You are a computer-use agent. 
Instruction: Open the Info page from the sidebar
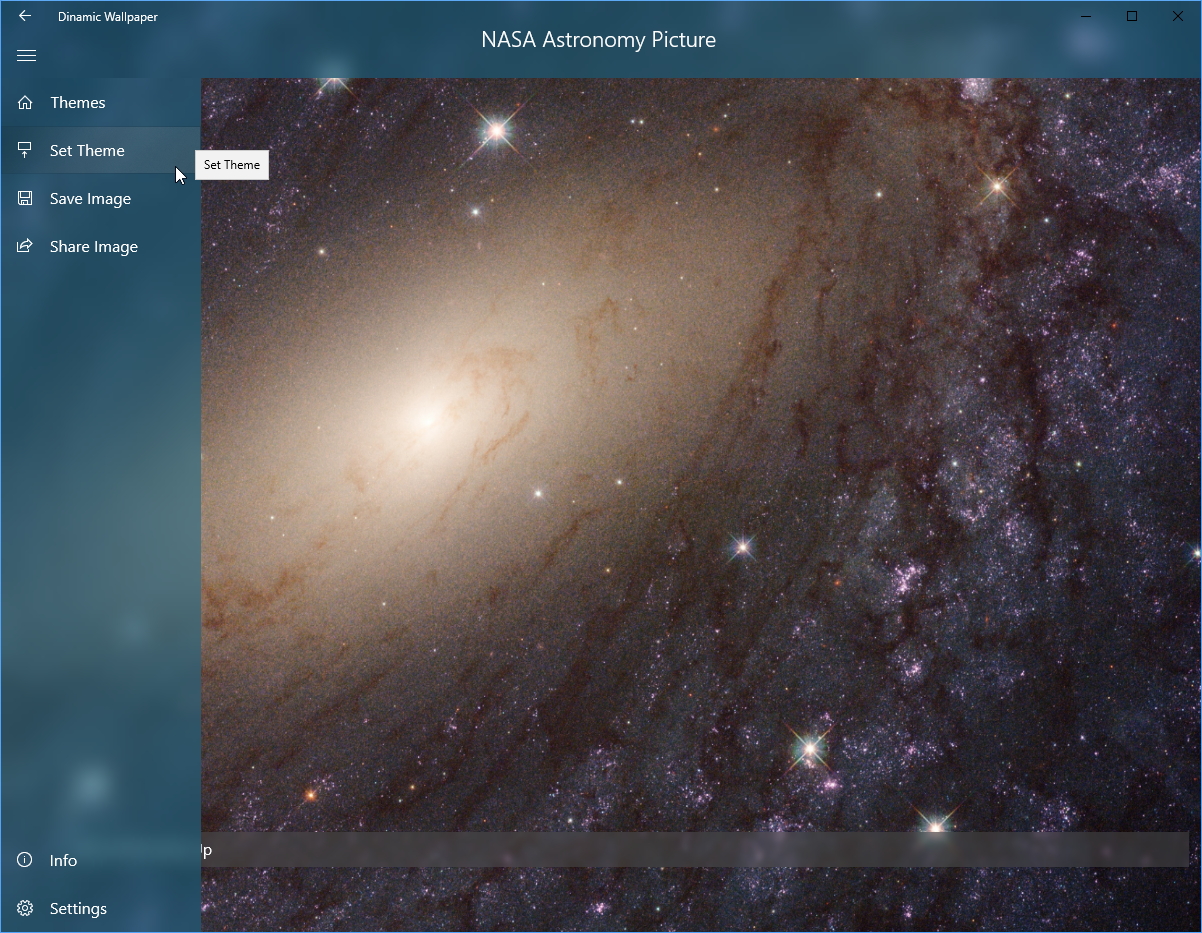[63, 860]
